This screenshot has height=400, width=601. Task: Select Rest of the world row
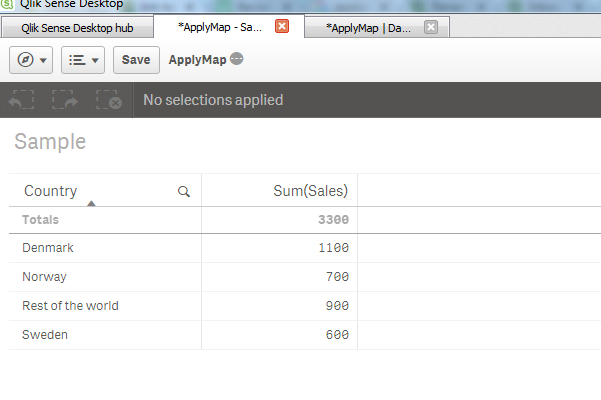click(70, 306)
